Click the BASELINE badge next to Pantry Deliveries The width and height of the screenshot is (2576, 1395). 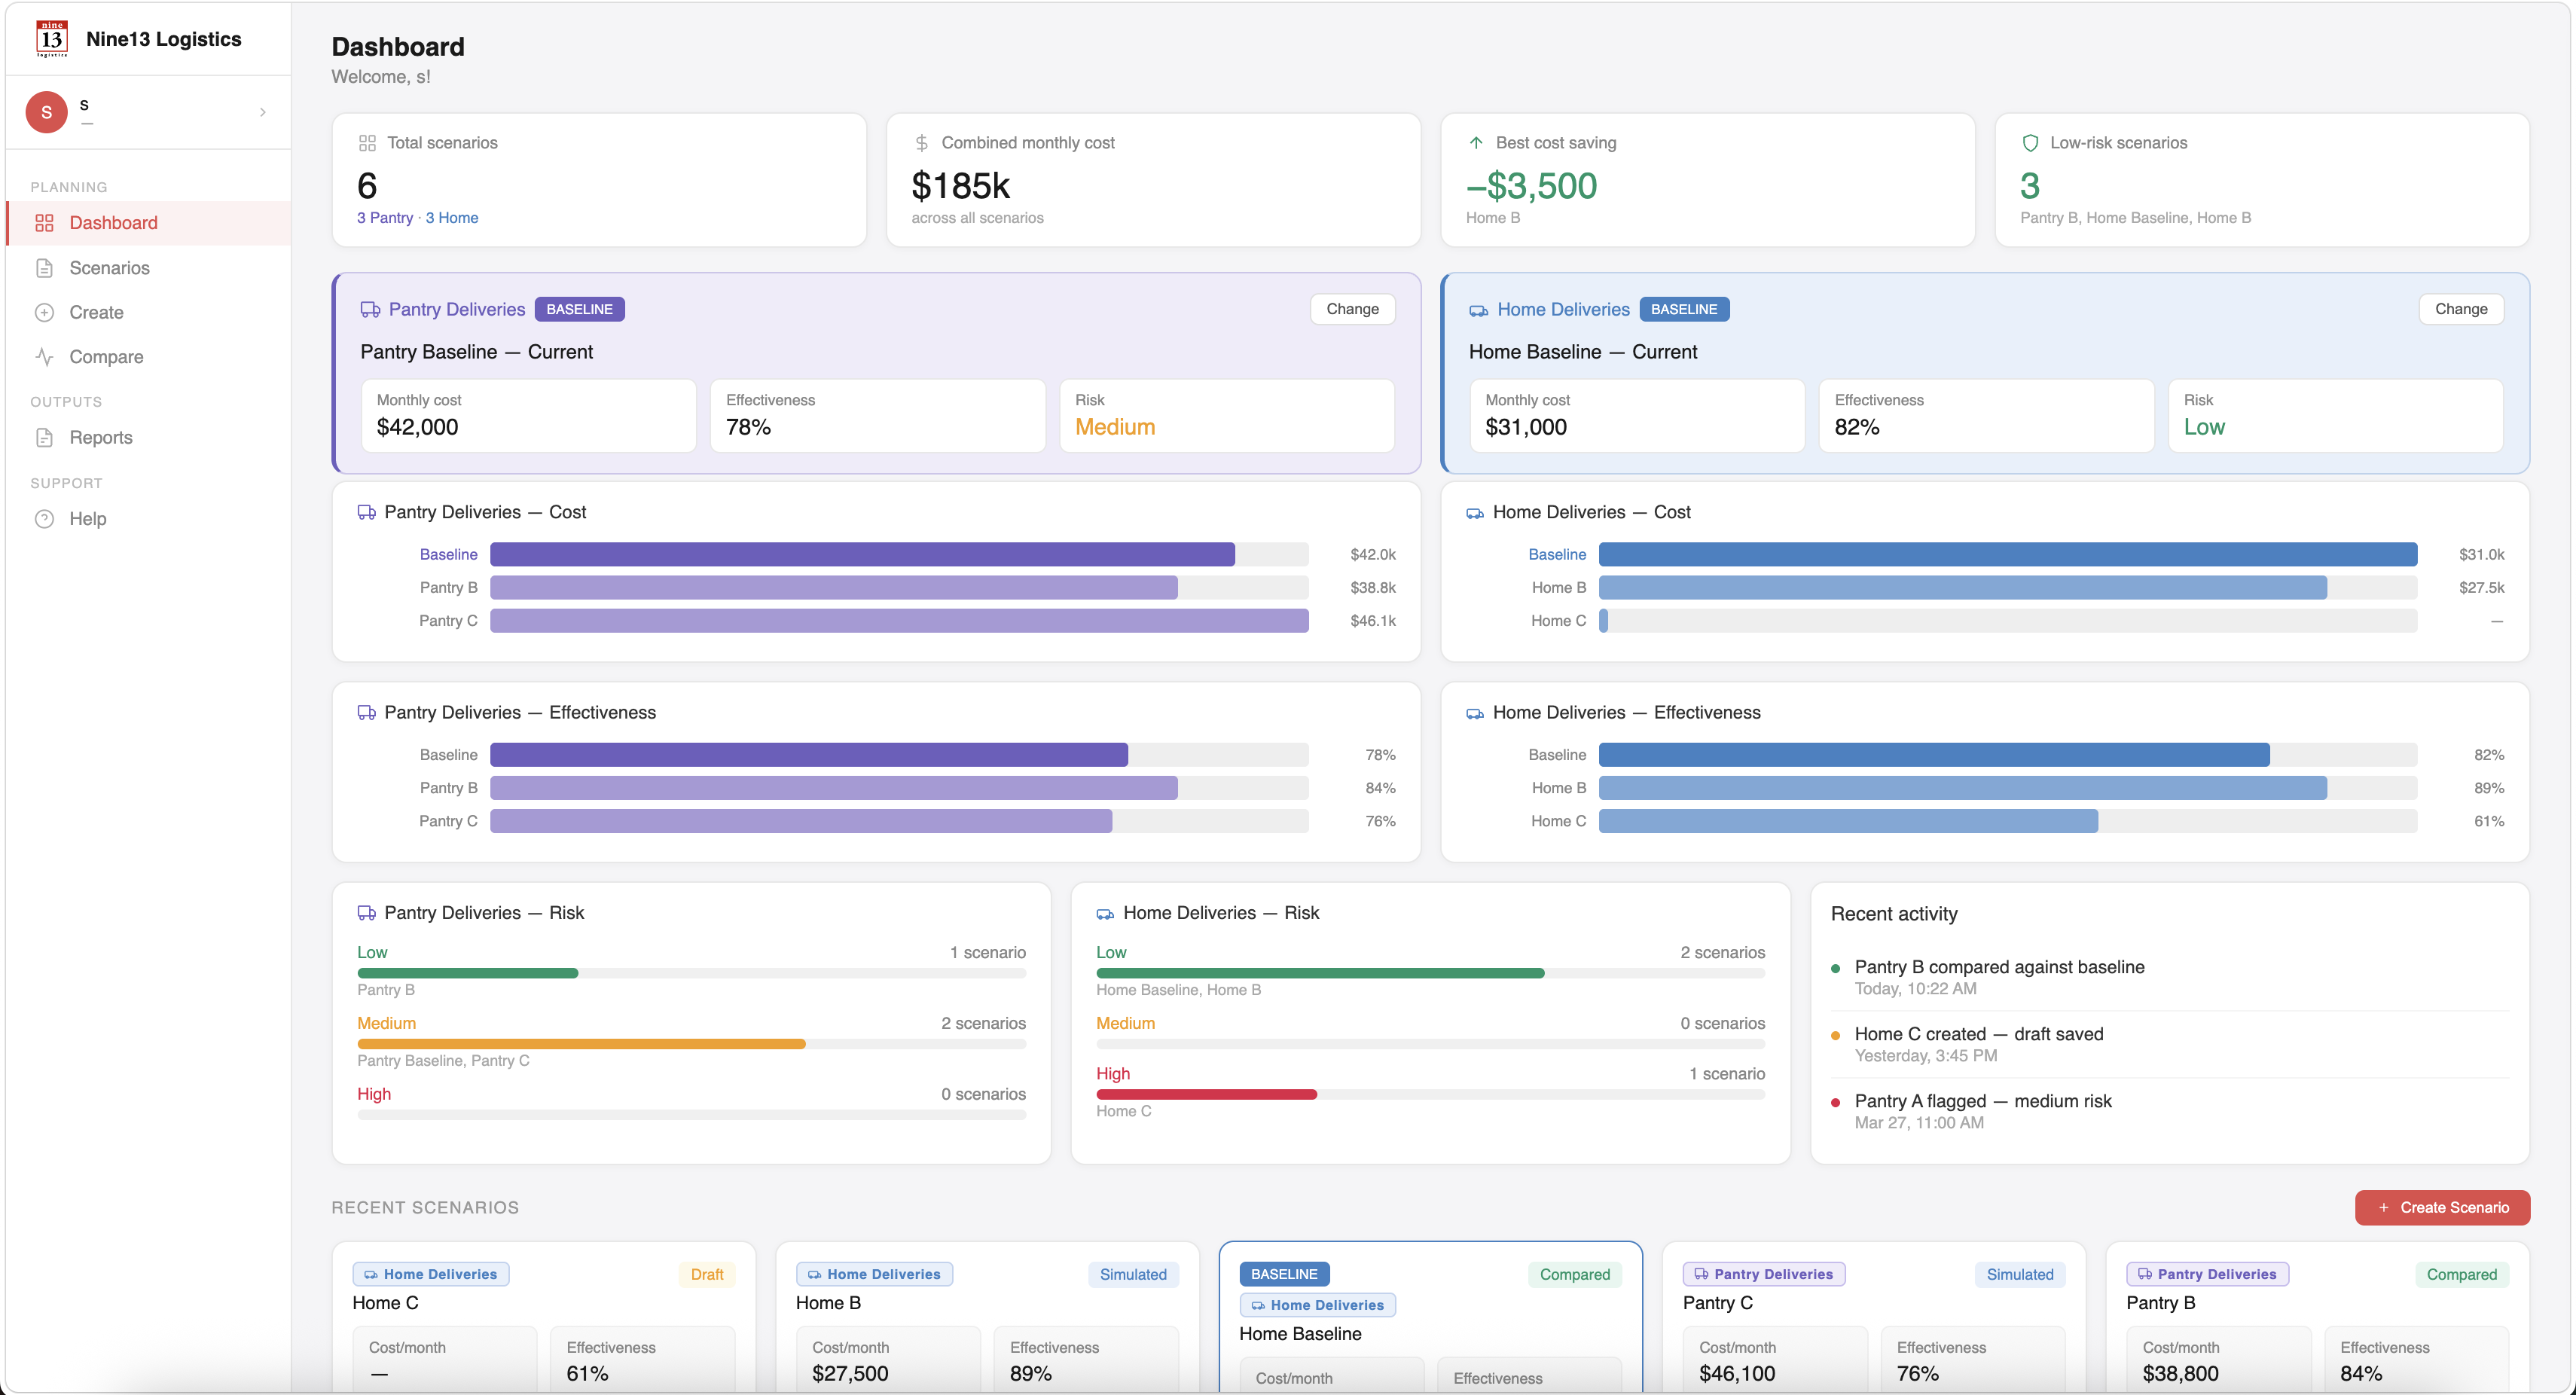tap(579, 309)
